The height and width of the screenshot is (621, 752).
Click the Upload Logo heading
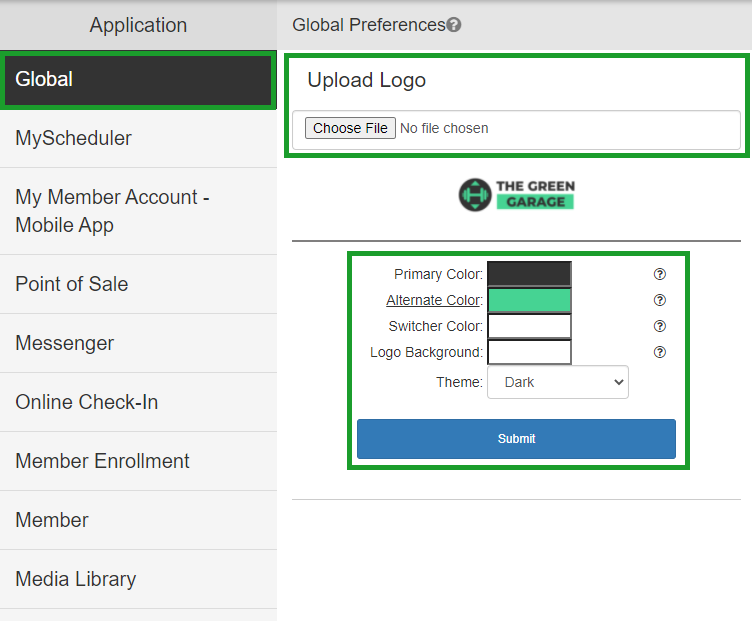pyautogui.click(x=366, y=80)
